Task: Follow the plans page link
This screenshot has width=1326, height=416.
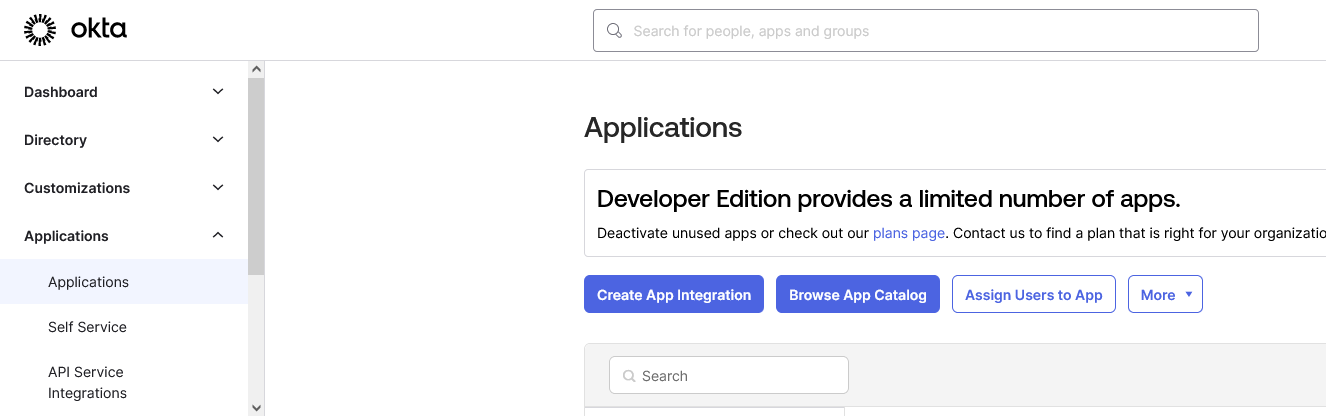Action: click(x=909, y=233)
